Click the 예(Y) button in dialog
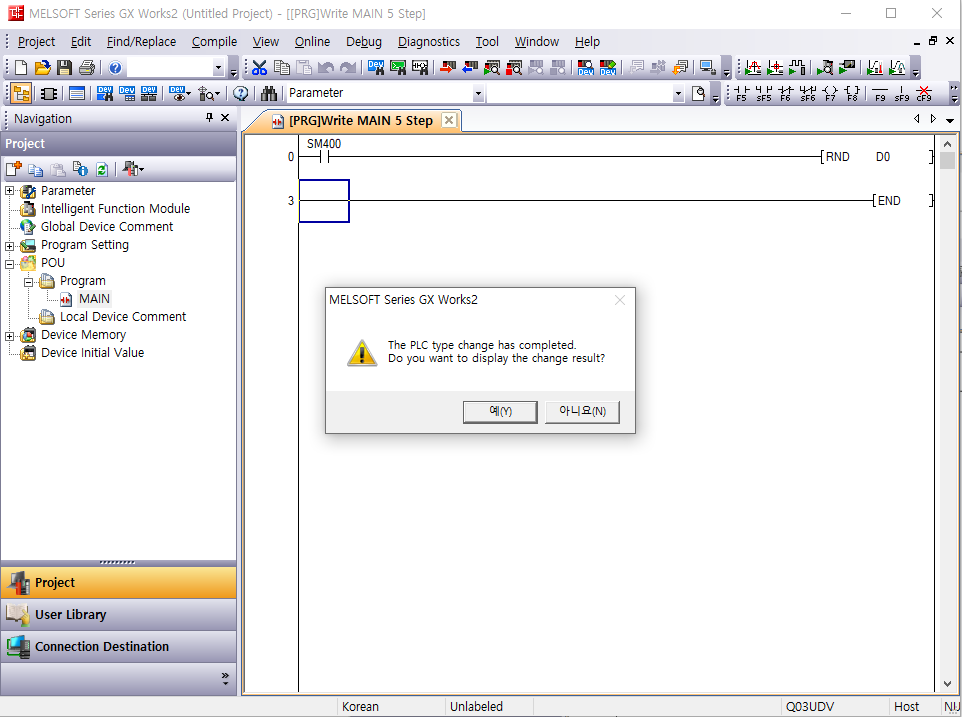Image resolution: width=962 pixels, height=717 pixels. (500, 412)
